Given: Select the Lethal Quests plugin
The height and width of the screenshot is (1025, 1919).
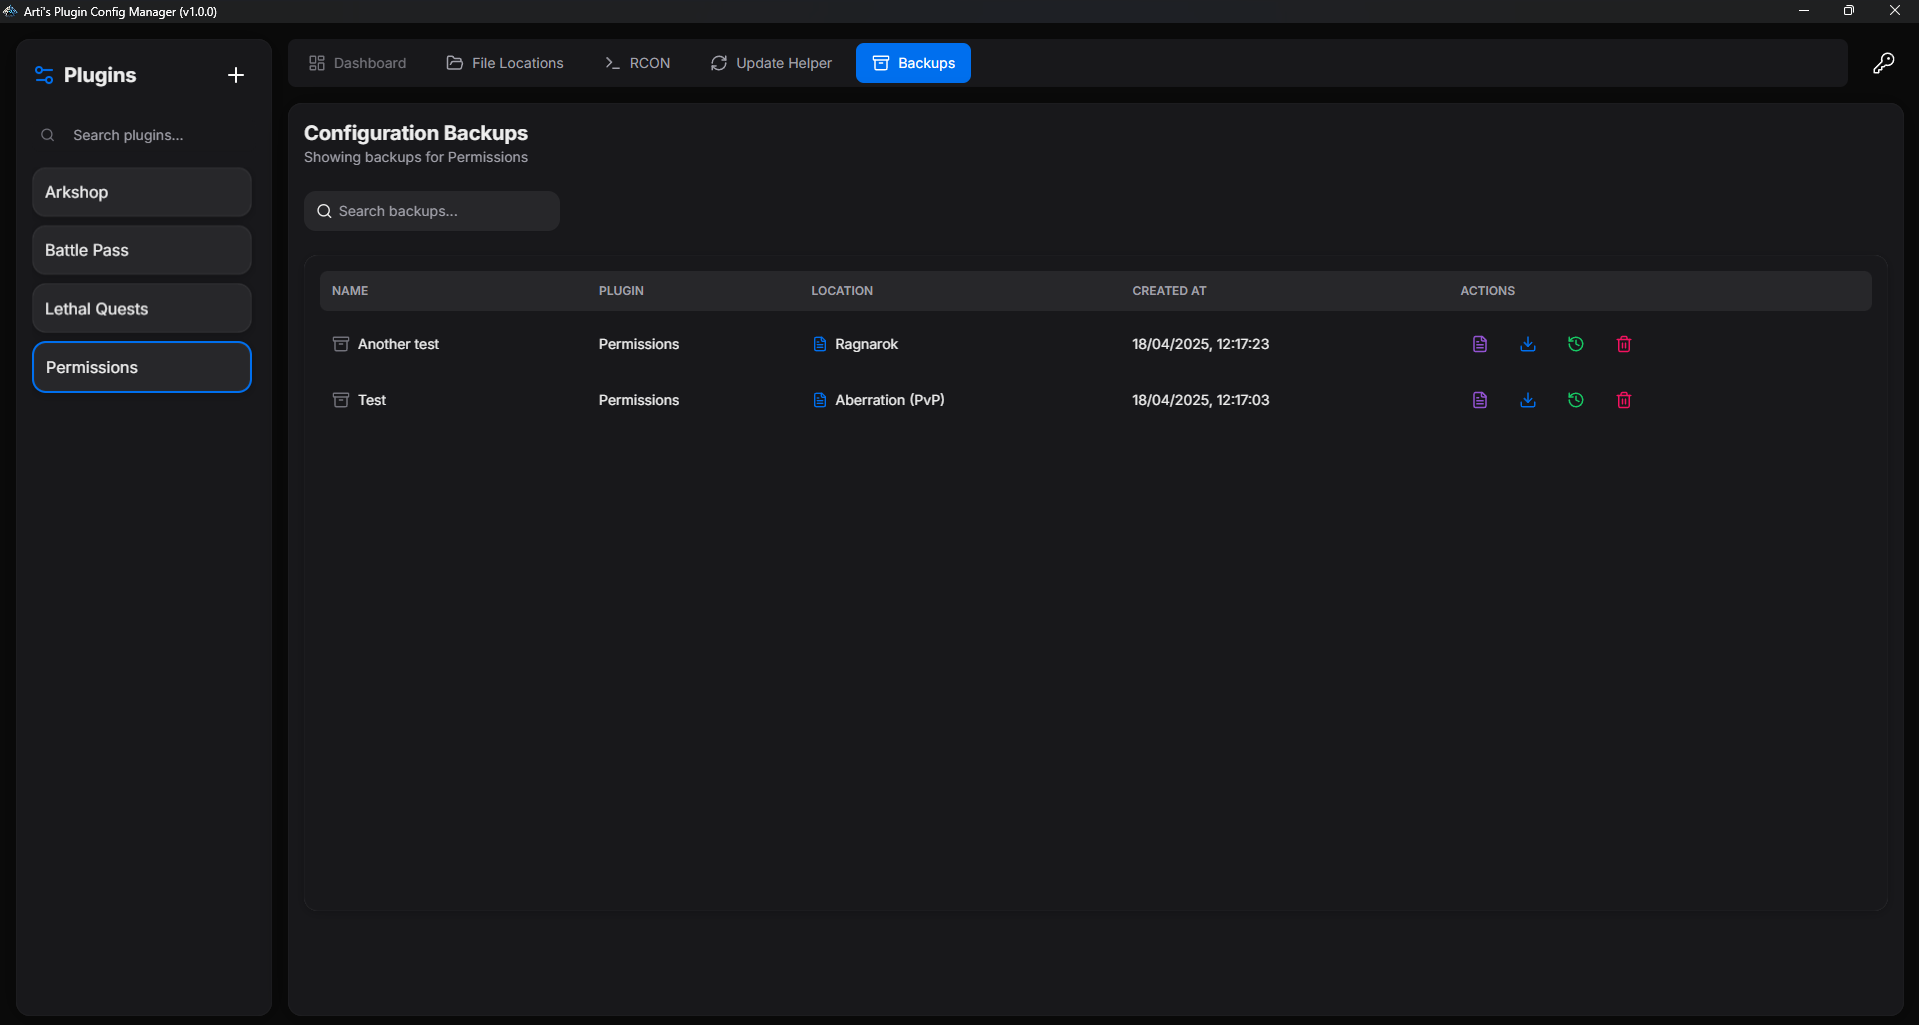Looking at the screenshot, I should click(x=142, y=309).
